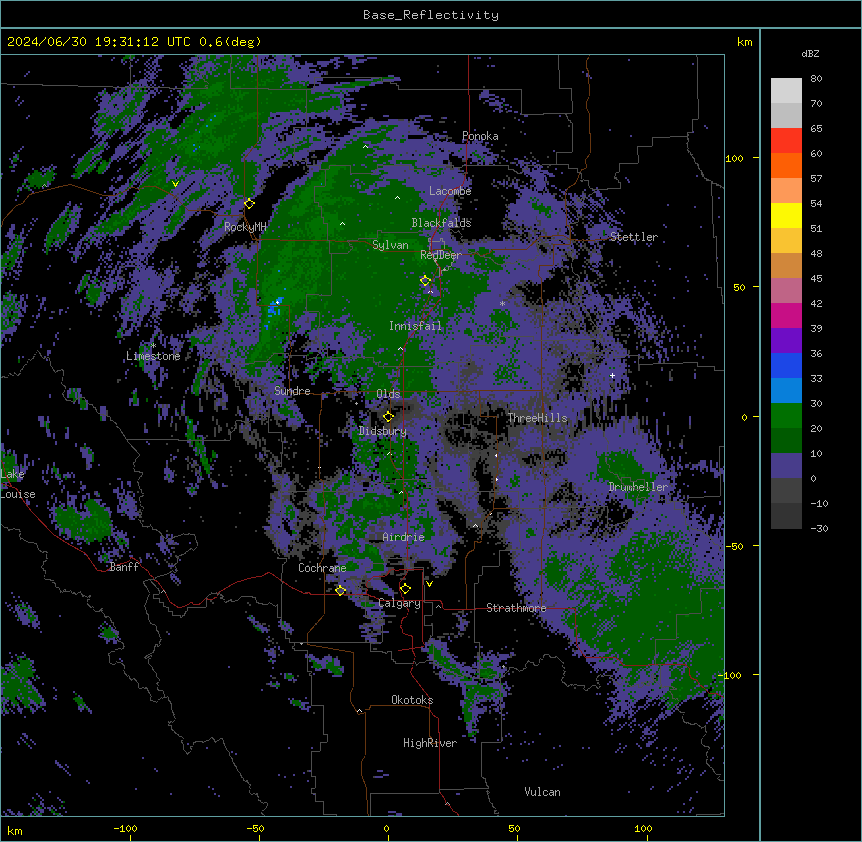The width and height of the screenshot is (862, 842).
Task: Select the dBZ legend heading
Action: (810, 53)
